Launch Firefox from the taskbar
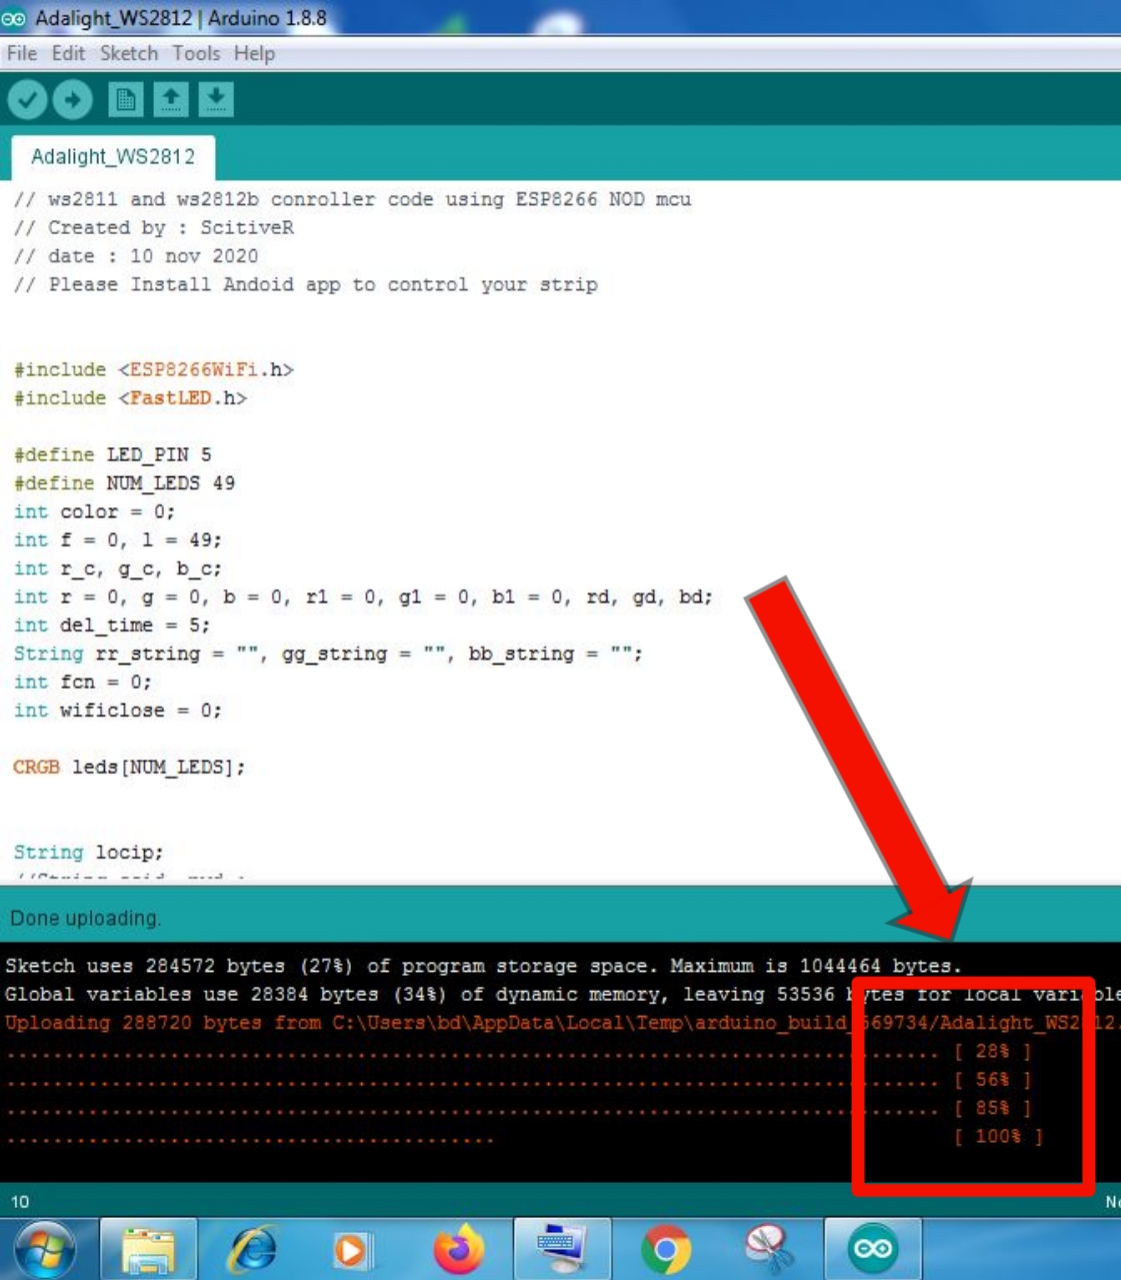Viewport: 1121px width, 1280px height. [458, 1250]
